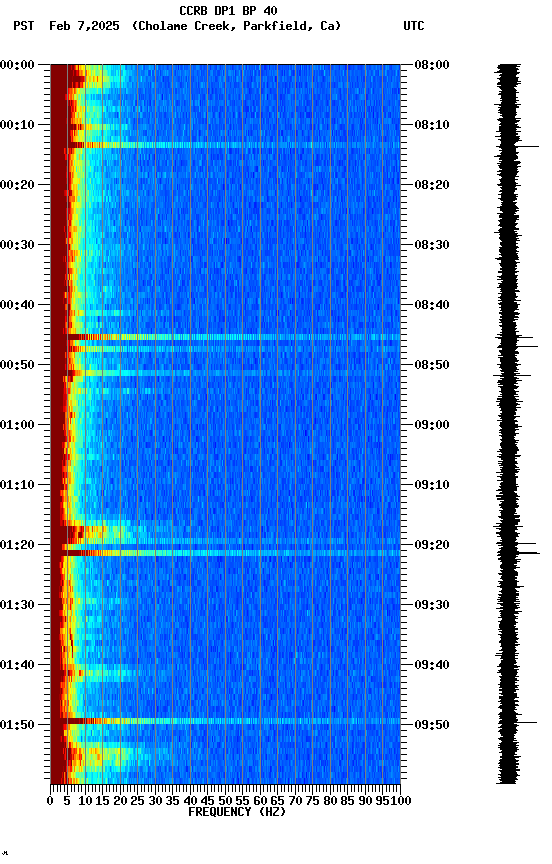Click the frequency axis label "100"
Screen dimensions: 552x864
tap(401, 801)
